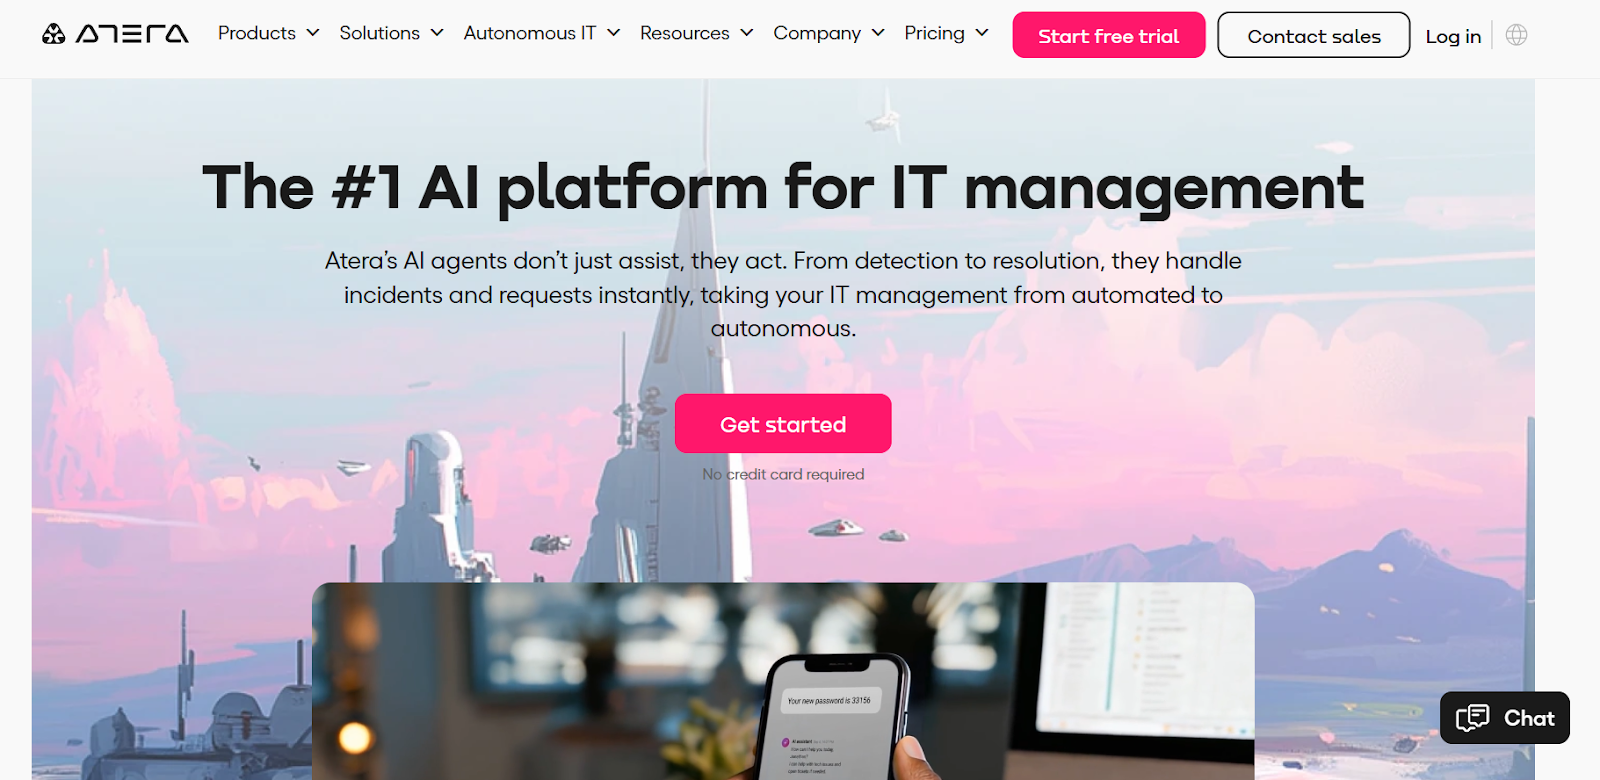Click the Start free trial button
The height and width of the screenshot is (780, 1600).
click(1109, 35)
